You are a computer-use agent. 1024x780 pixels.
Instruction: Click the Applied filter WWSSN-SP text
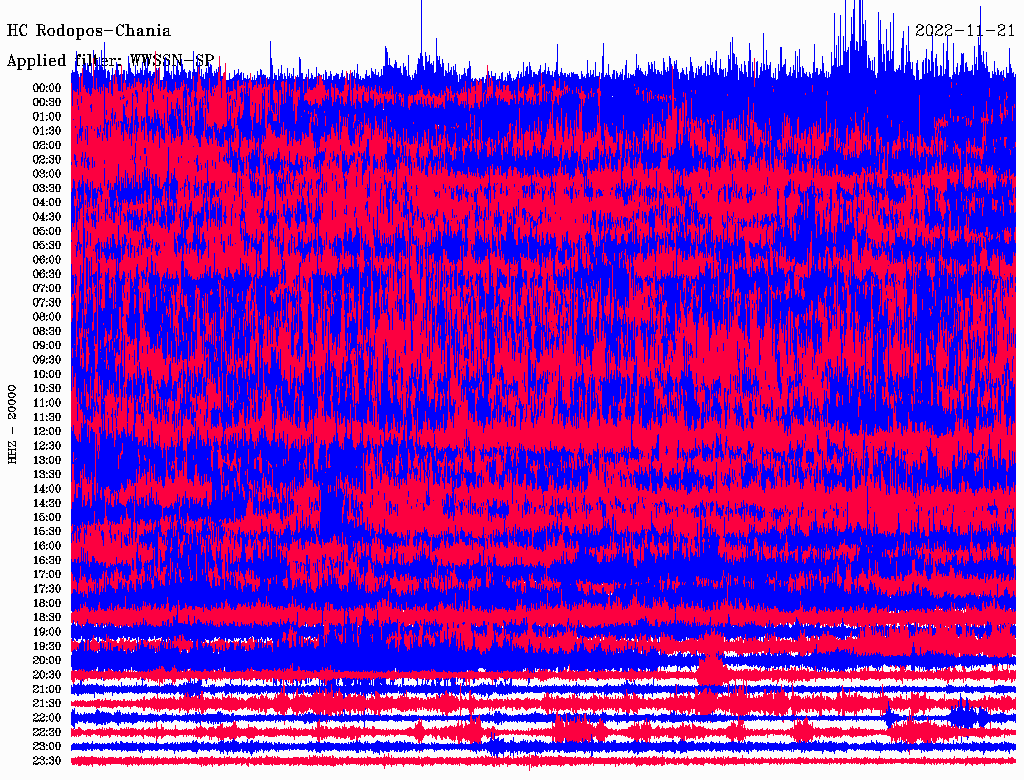[x=110, y=61]
